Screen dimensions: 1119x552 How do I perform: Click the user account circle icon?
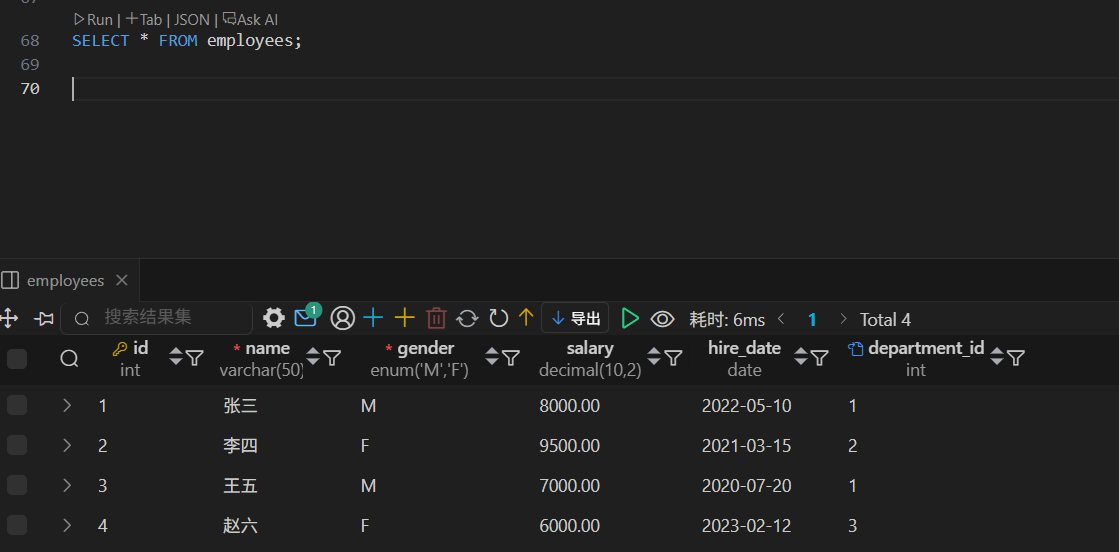coord(343,318)
